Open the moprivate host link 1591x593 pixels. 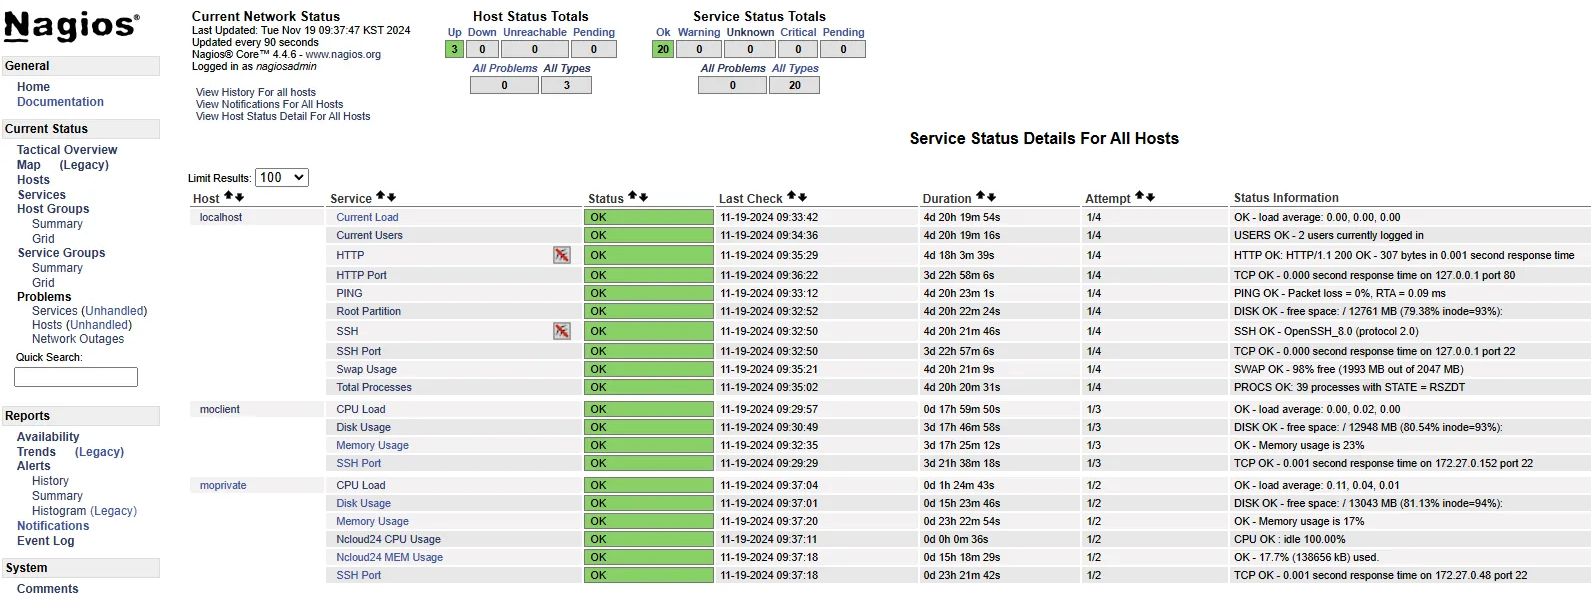pos(223,485)
